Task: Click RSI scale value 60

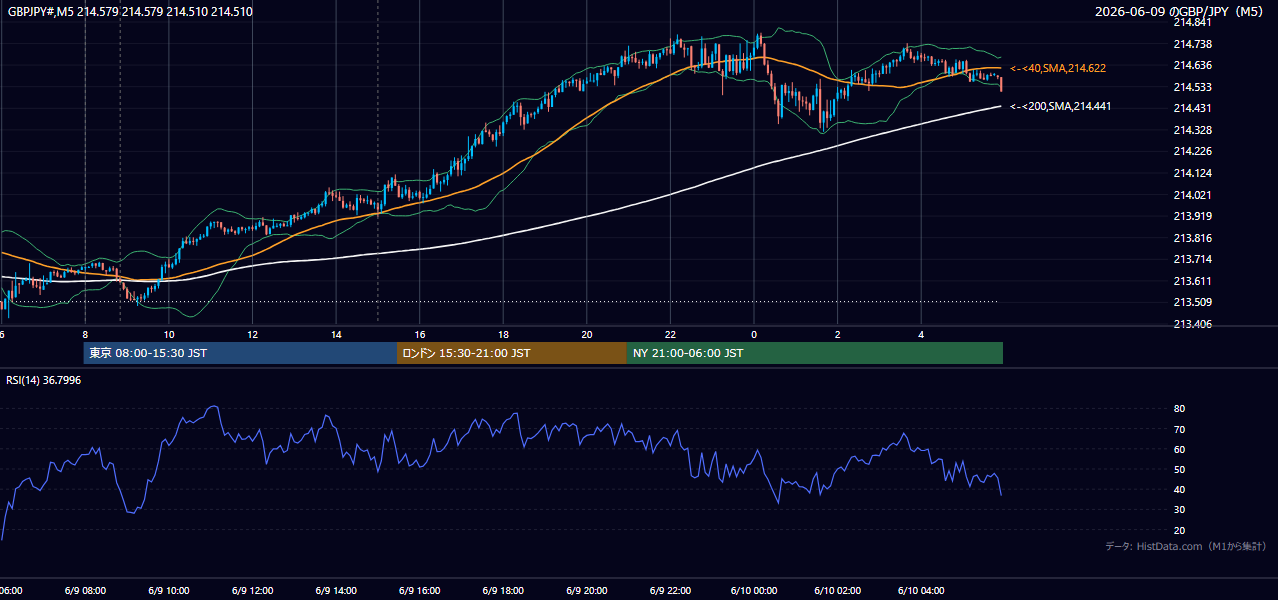Action: [1179, 449]
